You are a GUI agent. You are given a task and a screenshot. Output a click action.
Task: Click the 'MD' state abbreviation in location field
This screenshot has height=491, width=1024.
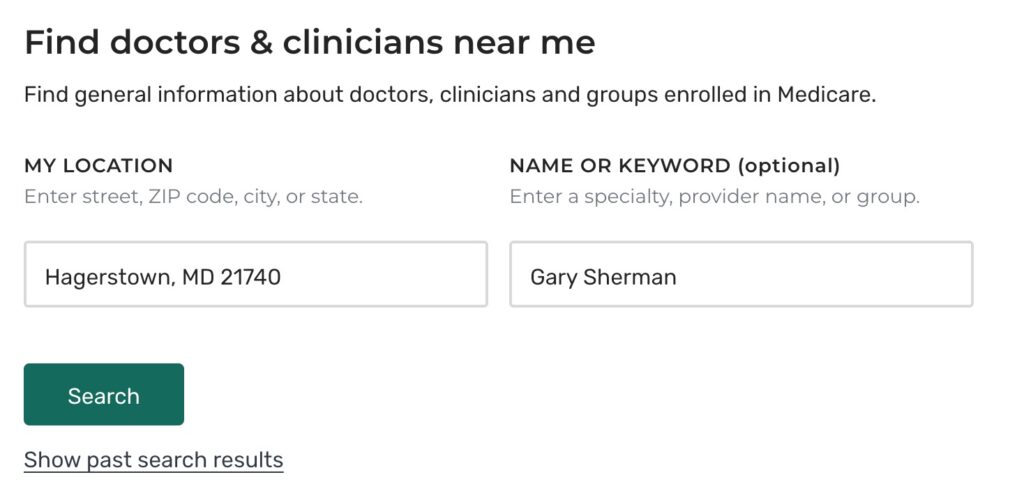pos(197,276)
